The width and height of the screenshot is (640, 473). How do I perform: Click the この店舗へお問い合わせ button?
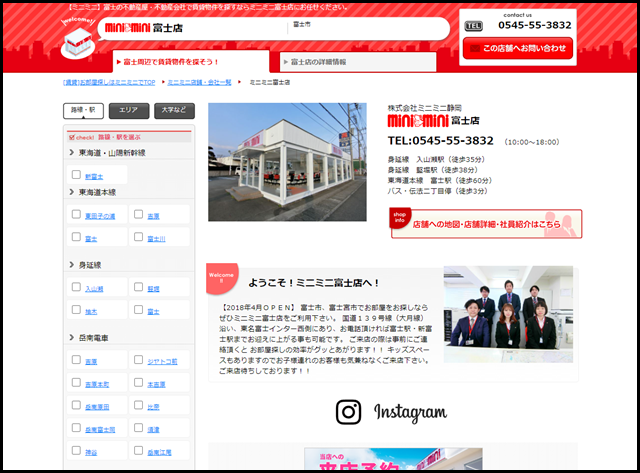click(x=518, y=48)
